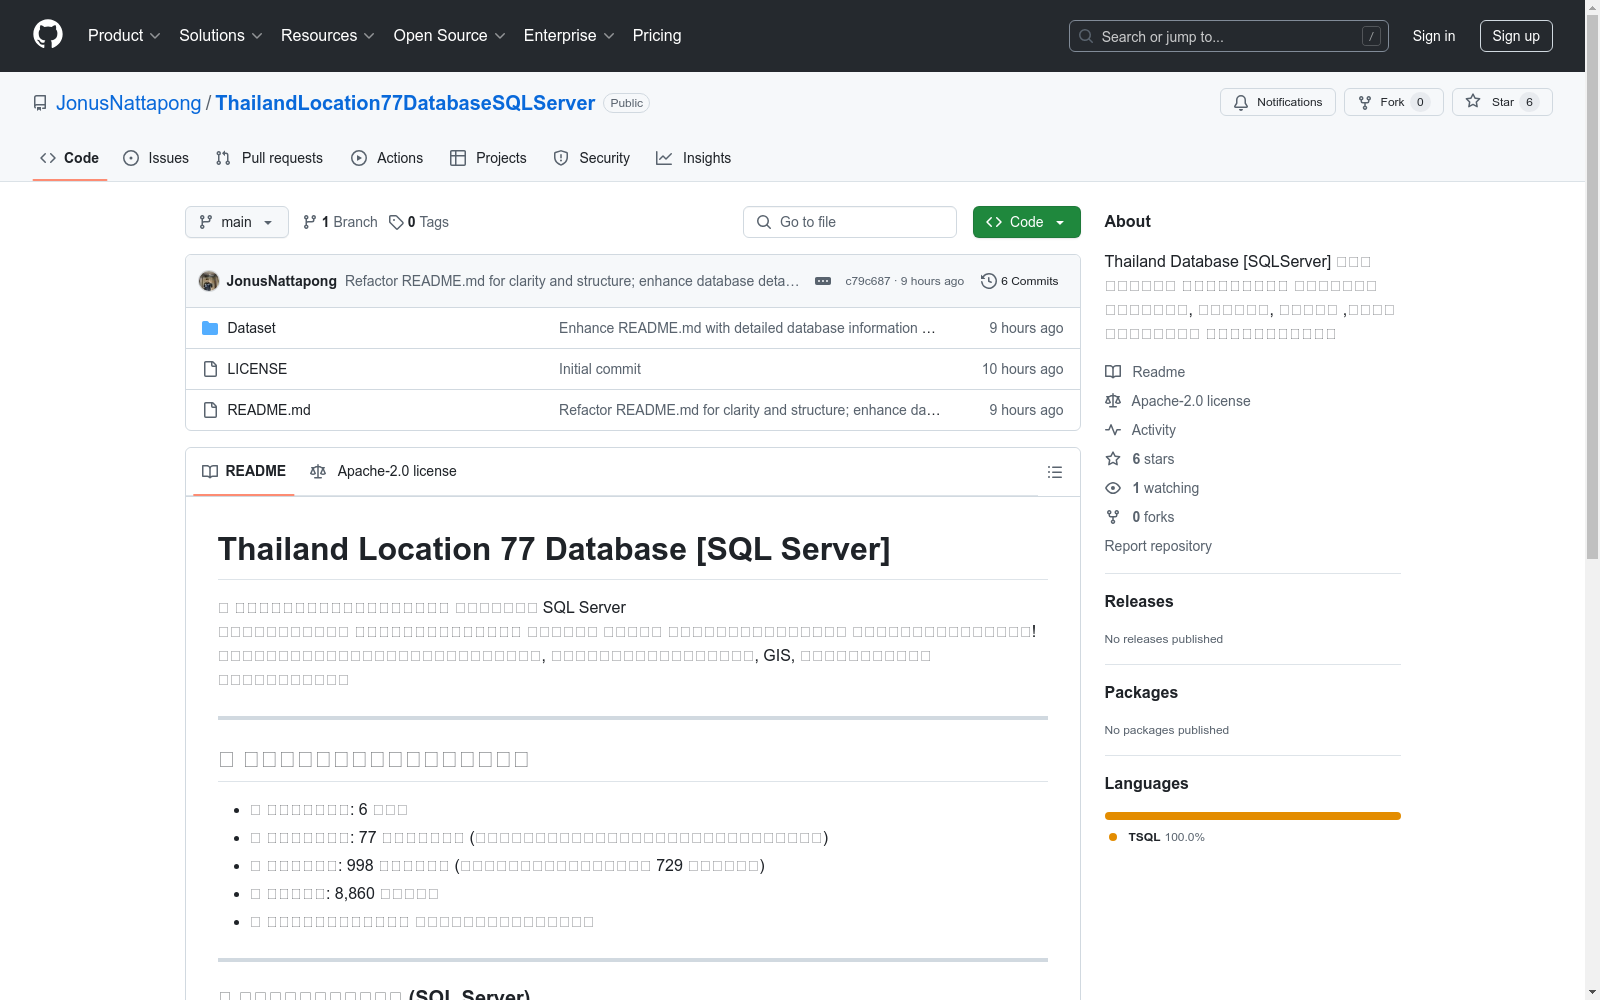The height and width of the screenshot is (1000, 1600).
Task: Open the Pull requests tab
Action: click(x=269, y=158)
